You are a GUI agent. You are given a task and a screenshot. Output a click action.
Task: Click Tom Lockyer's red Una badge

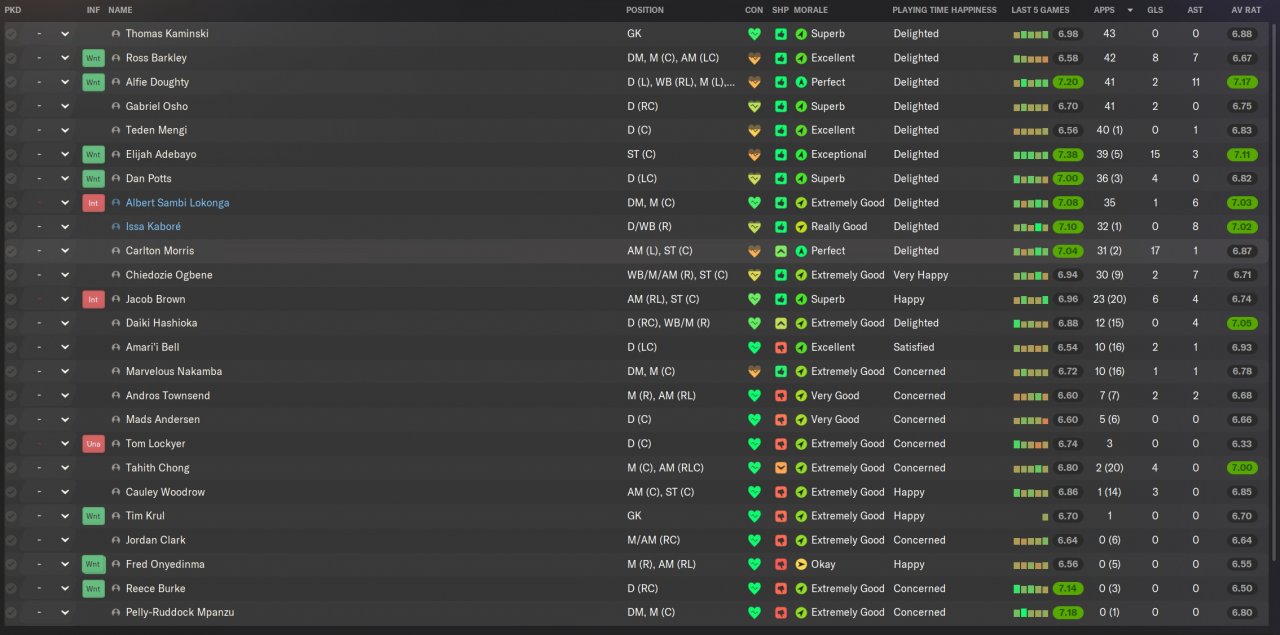click(93, 444)
